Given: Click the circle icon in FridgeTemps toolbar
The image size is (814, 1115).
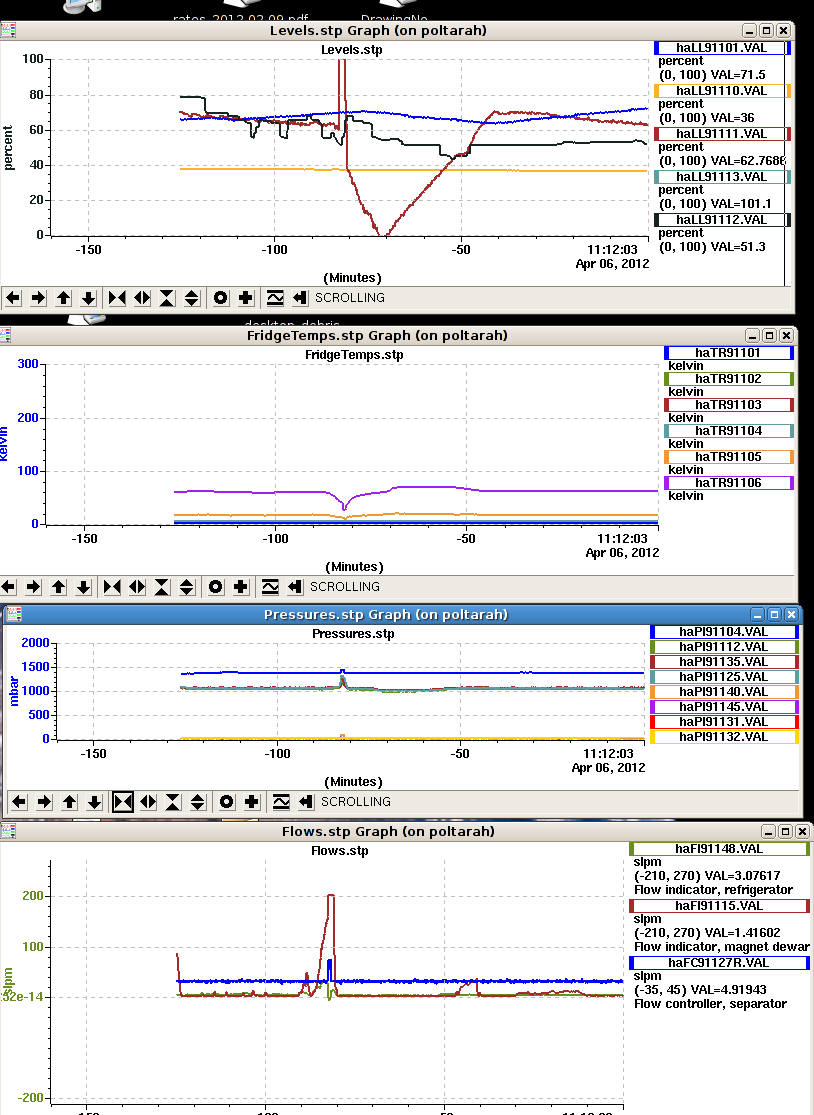Looking at the screenshot, I should click(216, 587).
